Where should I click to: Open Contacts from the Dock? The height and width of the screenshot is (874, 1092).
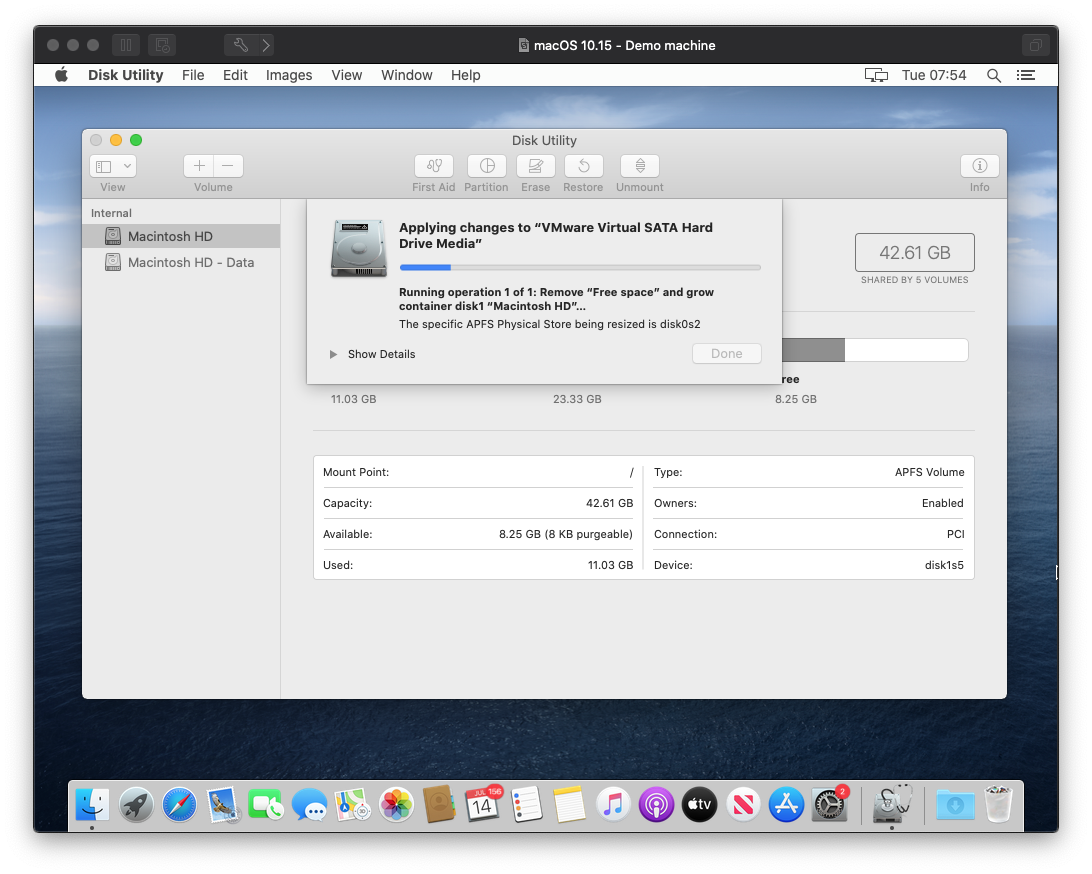(439, 805)
